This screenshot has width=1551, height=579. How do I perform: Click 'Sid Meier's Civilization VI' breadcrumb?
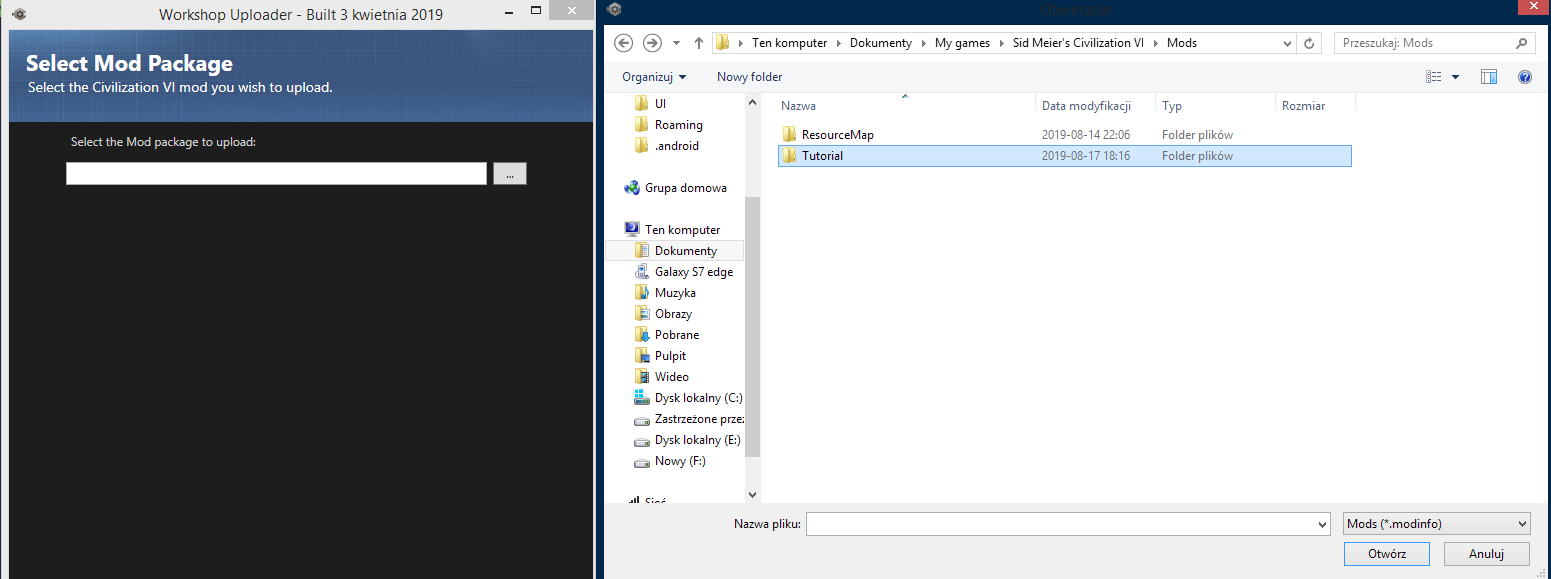tap(1079, 43)
